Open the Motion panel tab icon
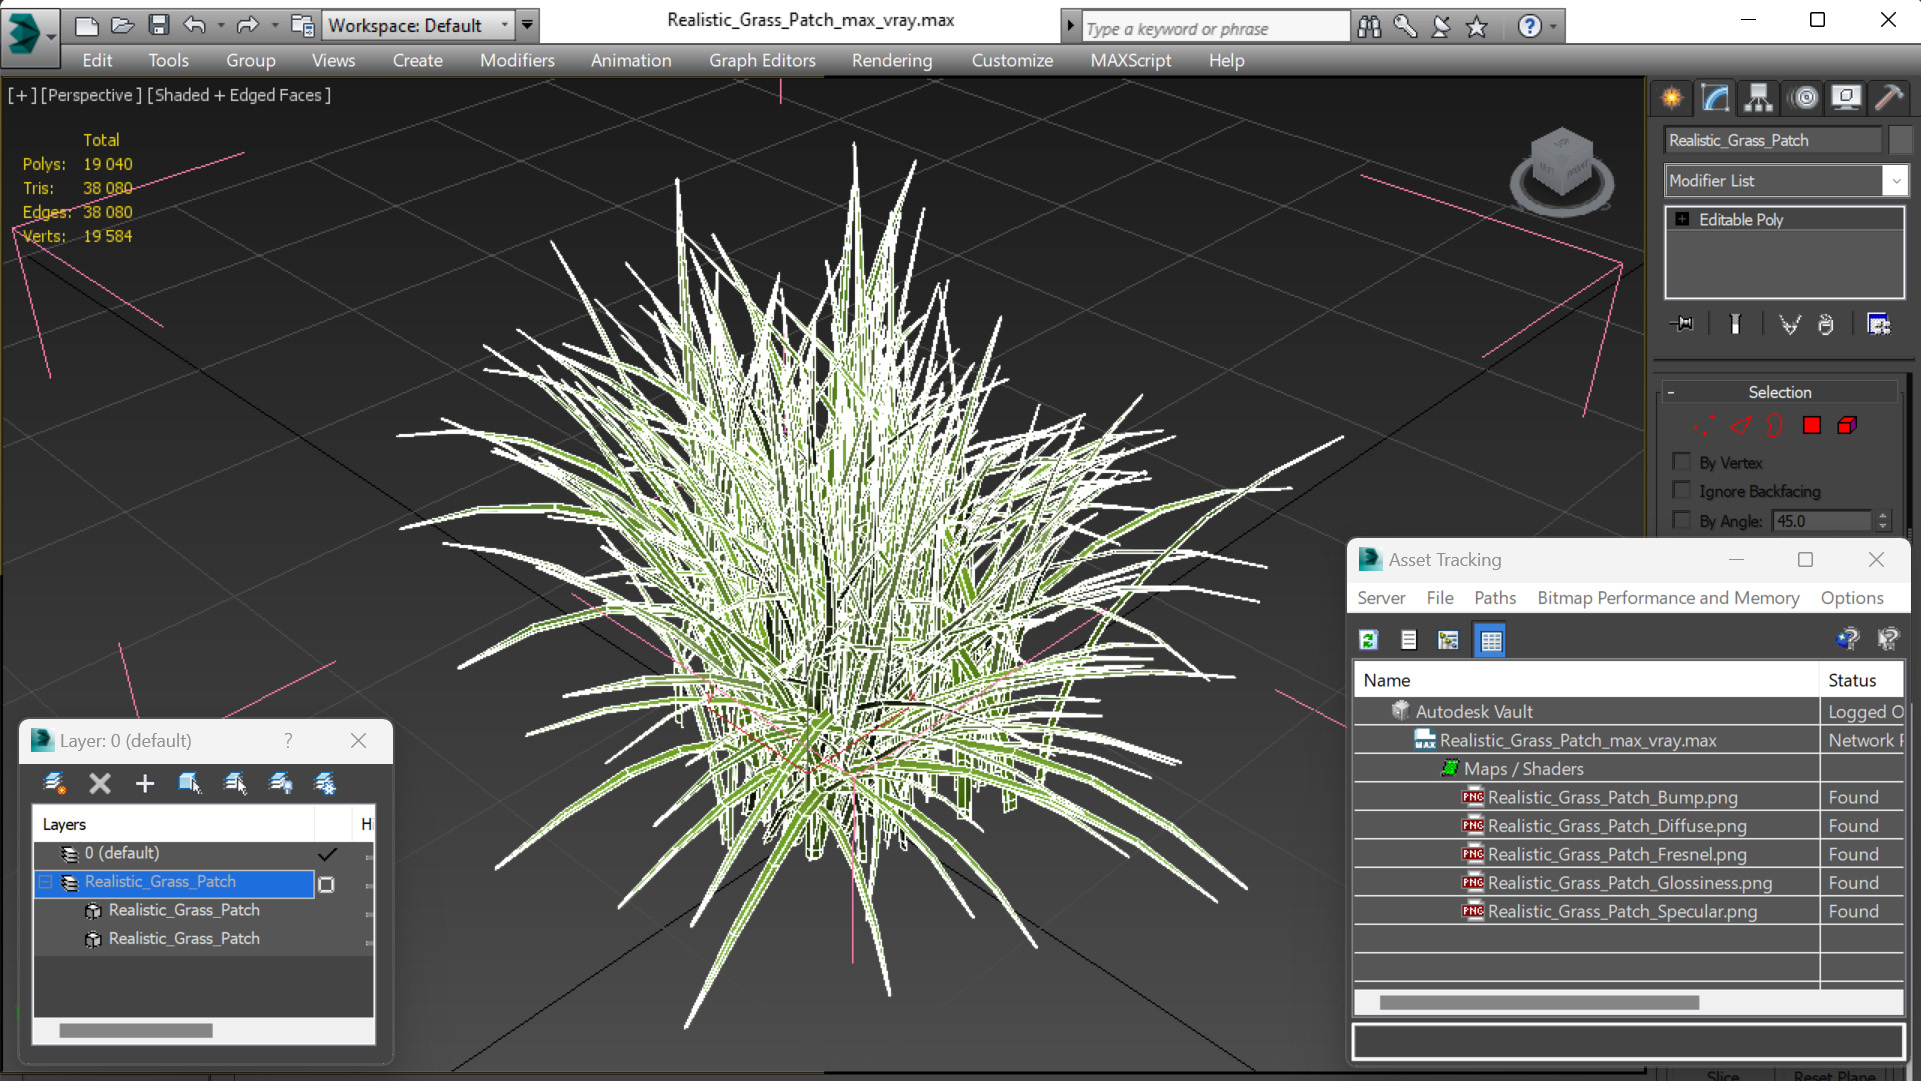Image resolution: width=1921 pixels, height=1081 pixels. click(x=1804, y=97)
